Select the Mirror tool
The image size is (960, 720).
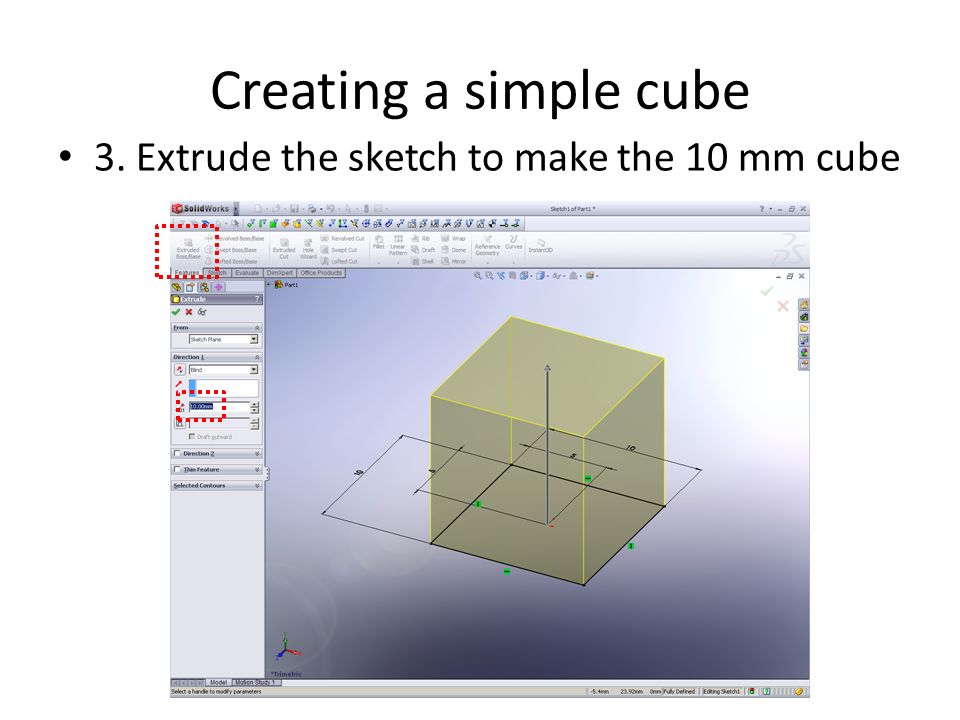pos(454,261)
